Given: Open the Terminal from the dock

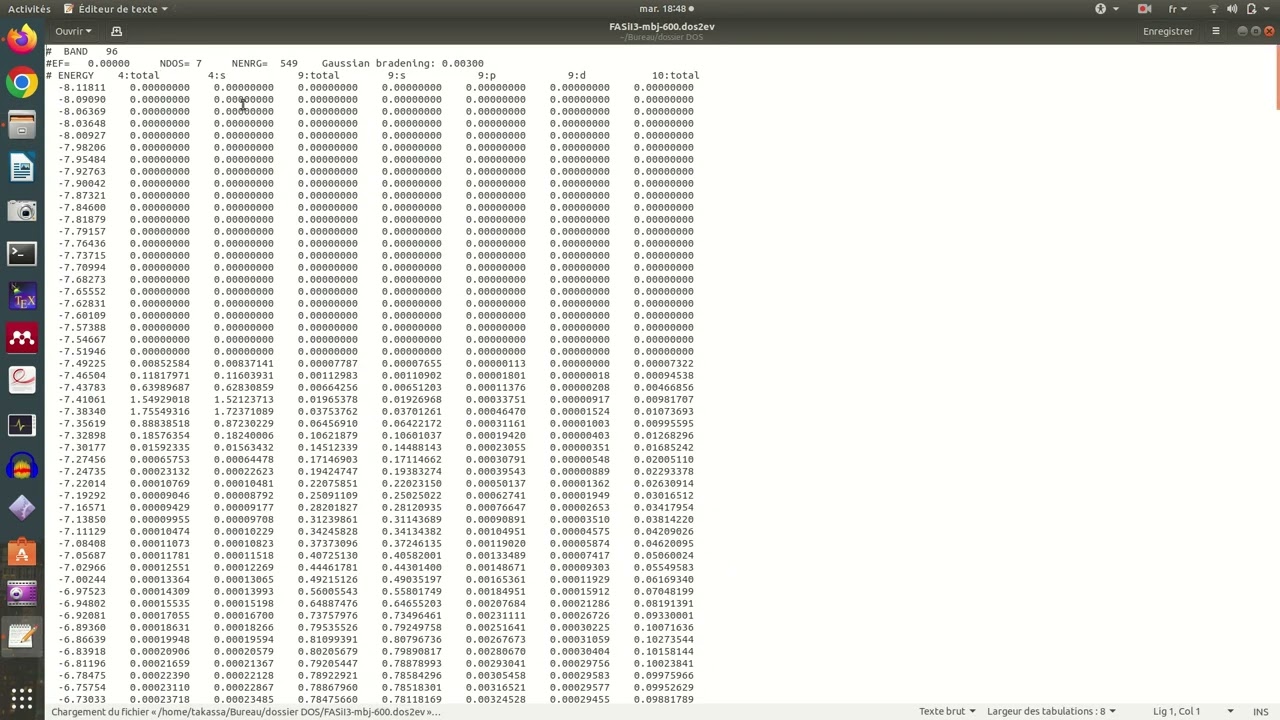Looking at the screenshot, I should click(22, 254).
